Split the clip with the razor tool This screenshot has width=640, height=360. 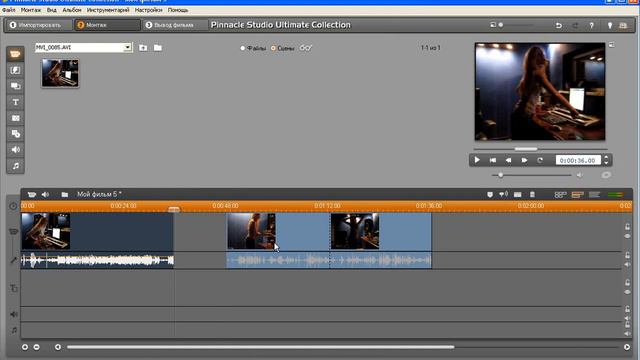[518, 195]
